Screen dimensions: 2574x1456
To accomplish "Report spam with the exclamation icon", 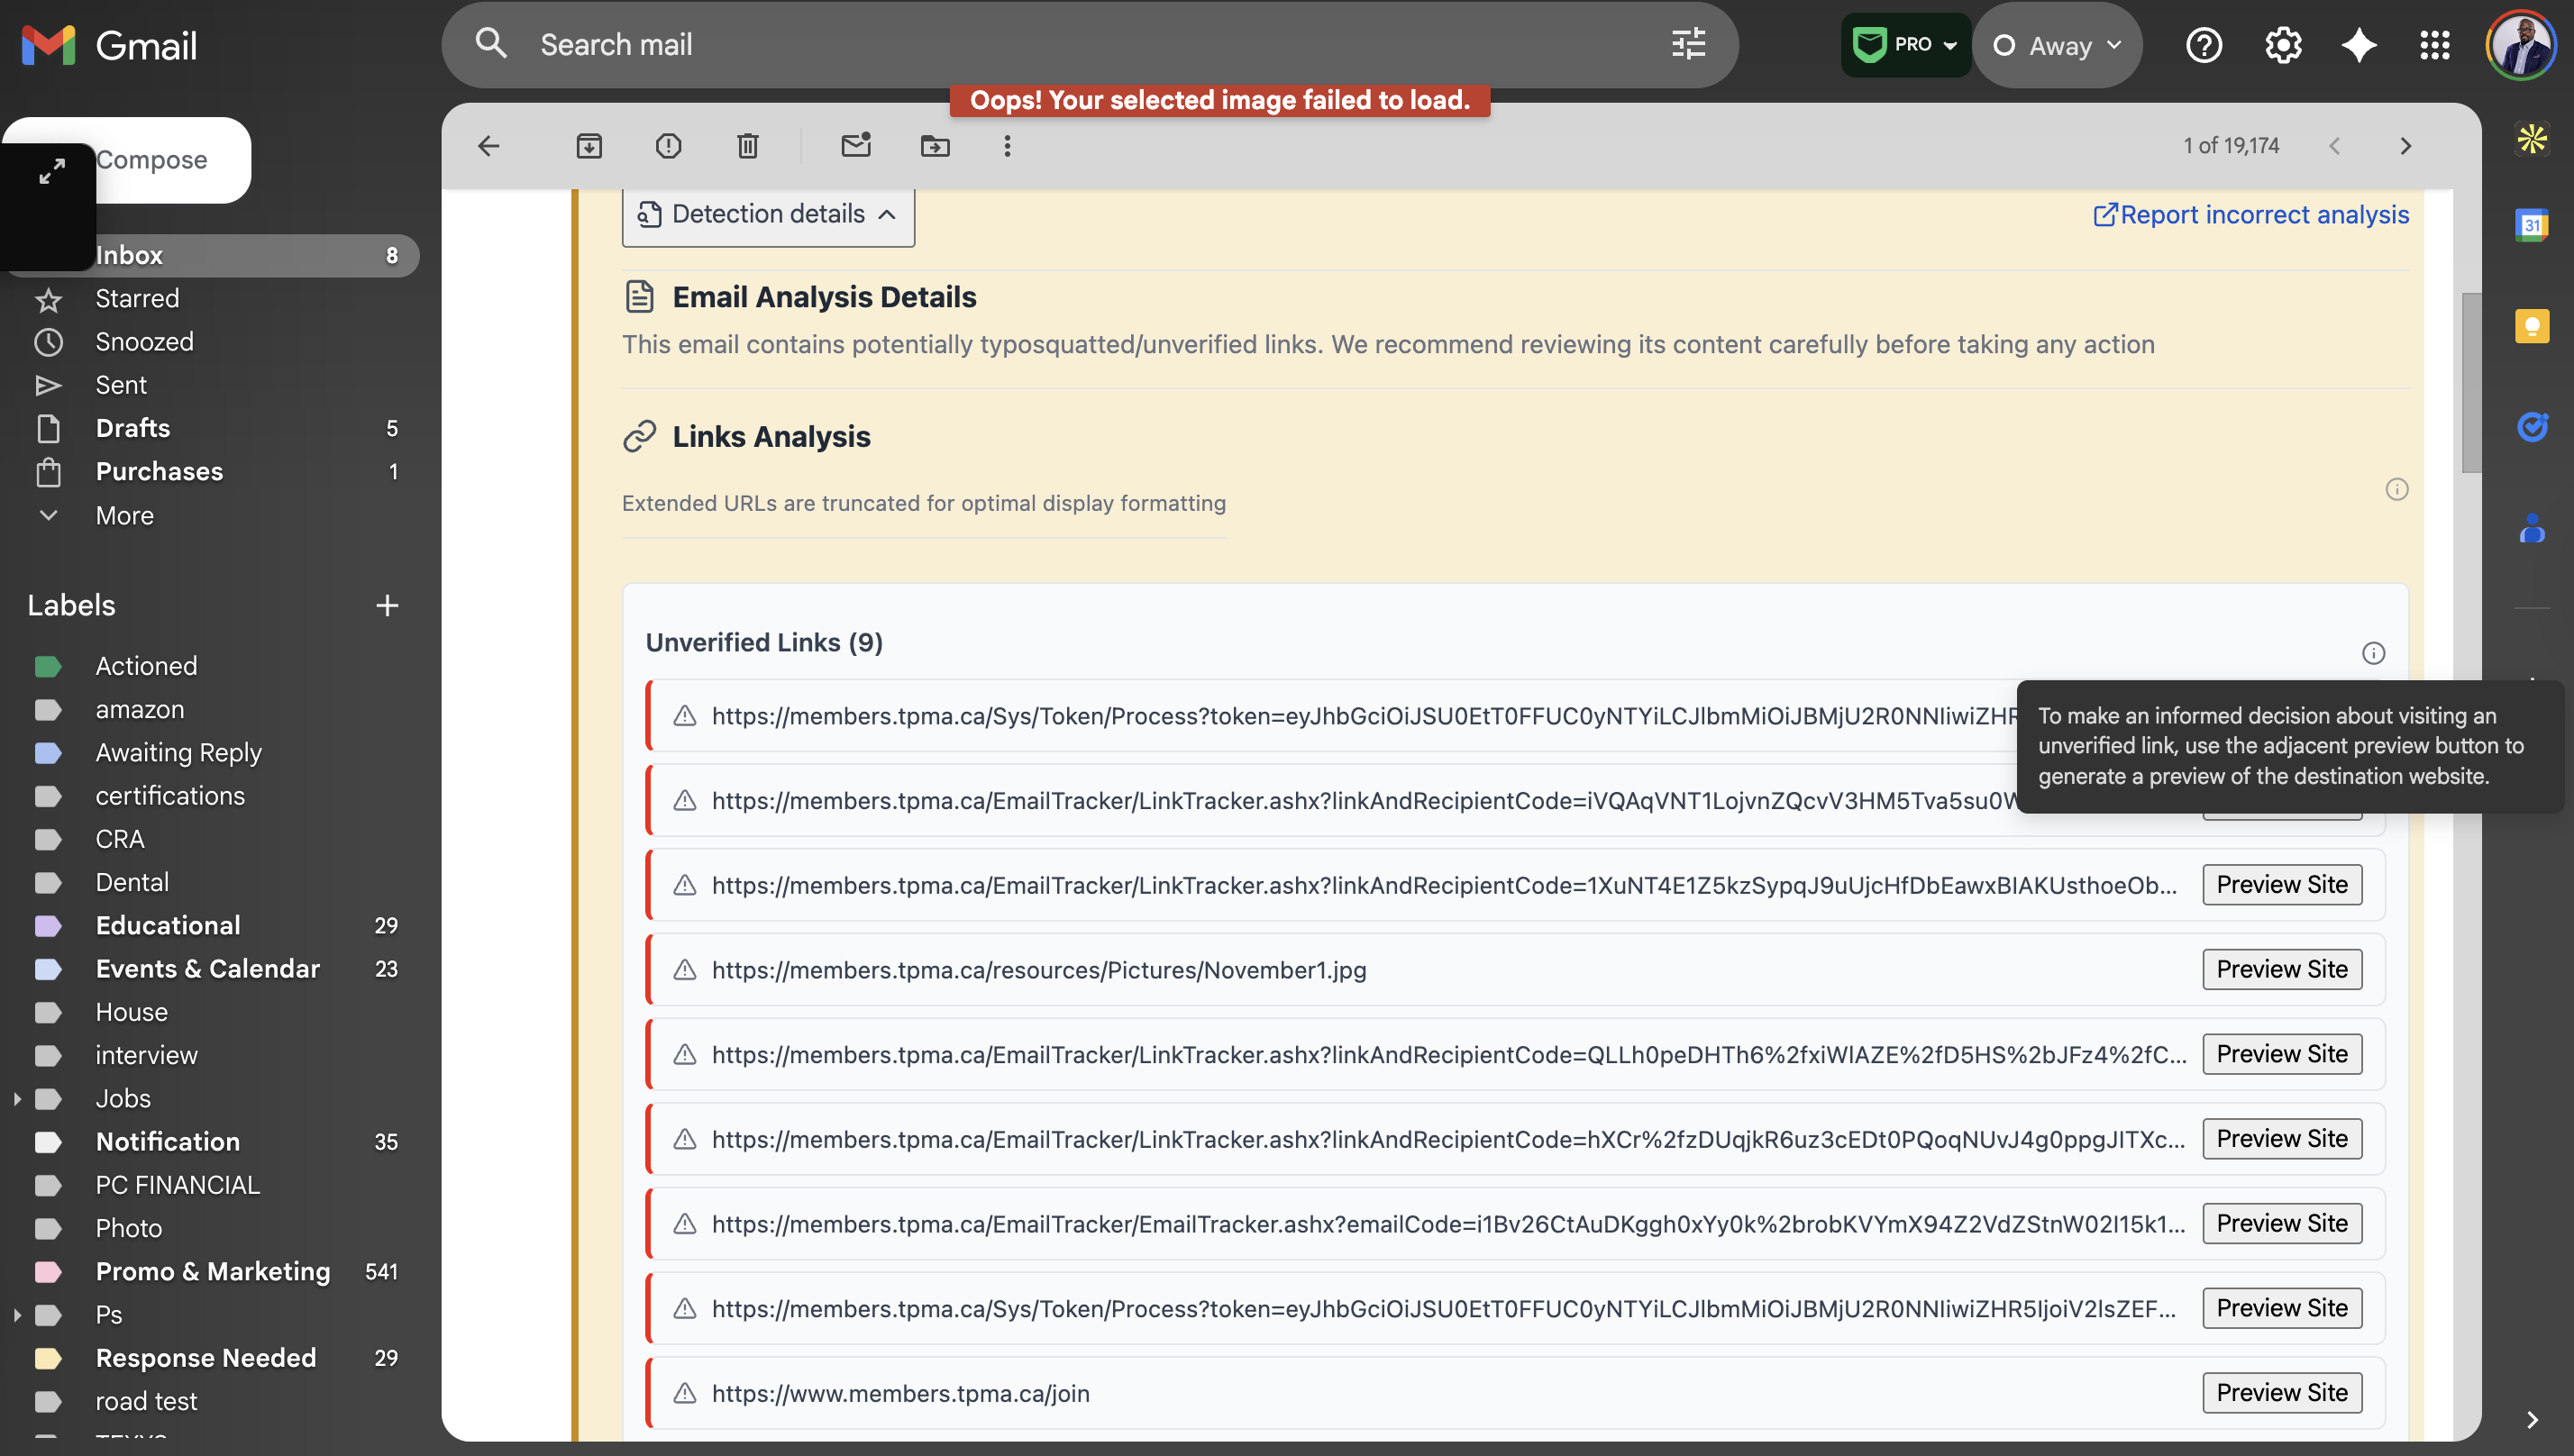I will click(x=668, y=146).
